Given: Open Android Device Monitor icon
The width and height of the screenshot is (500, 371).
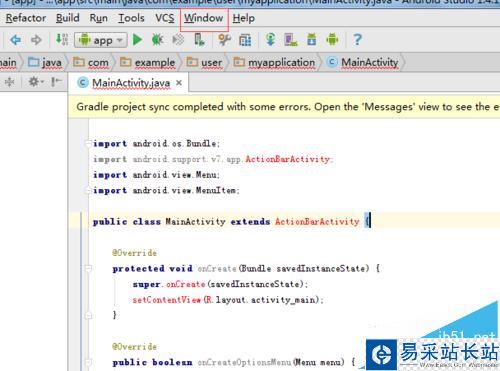Looking at the screenshot, I should [x=332, y=40].
